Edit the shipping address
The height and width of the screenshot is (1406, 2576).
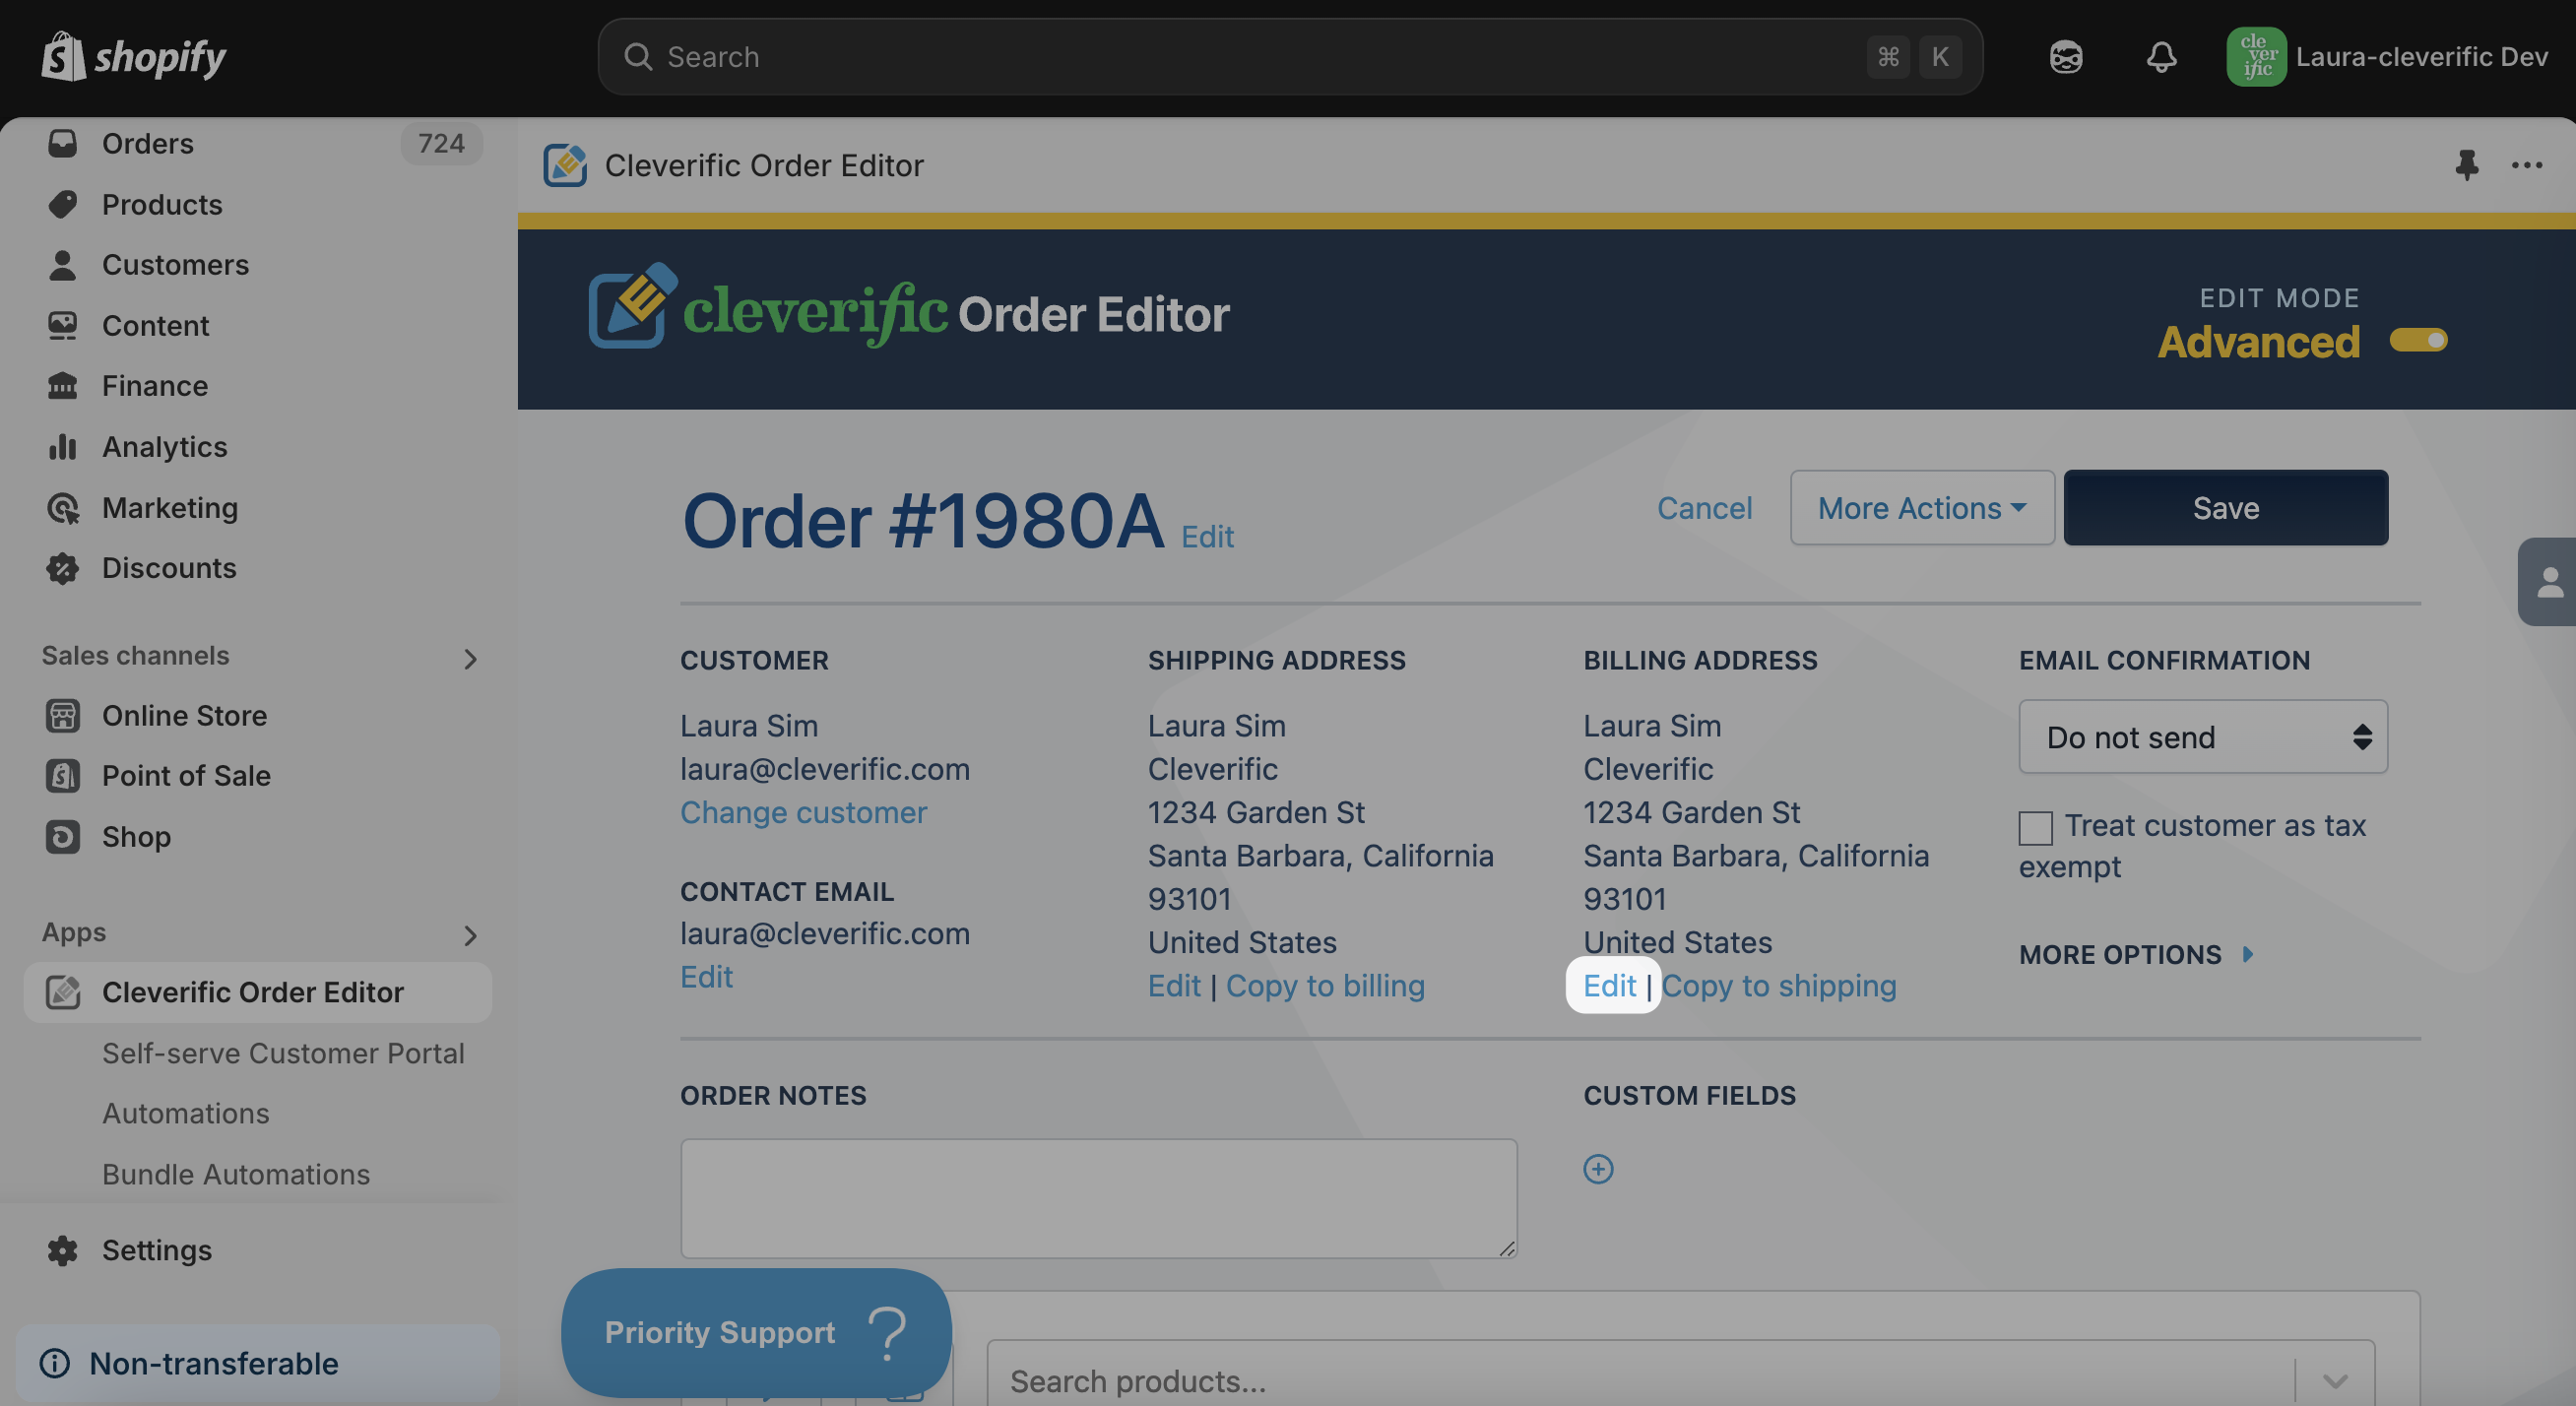point(1174,986)
